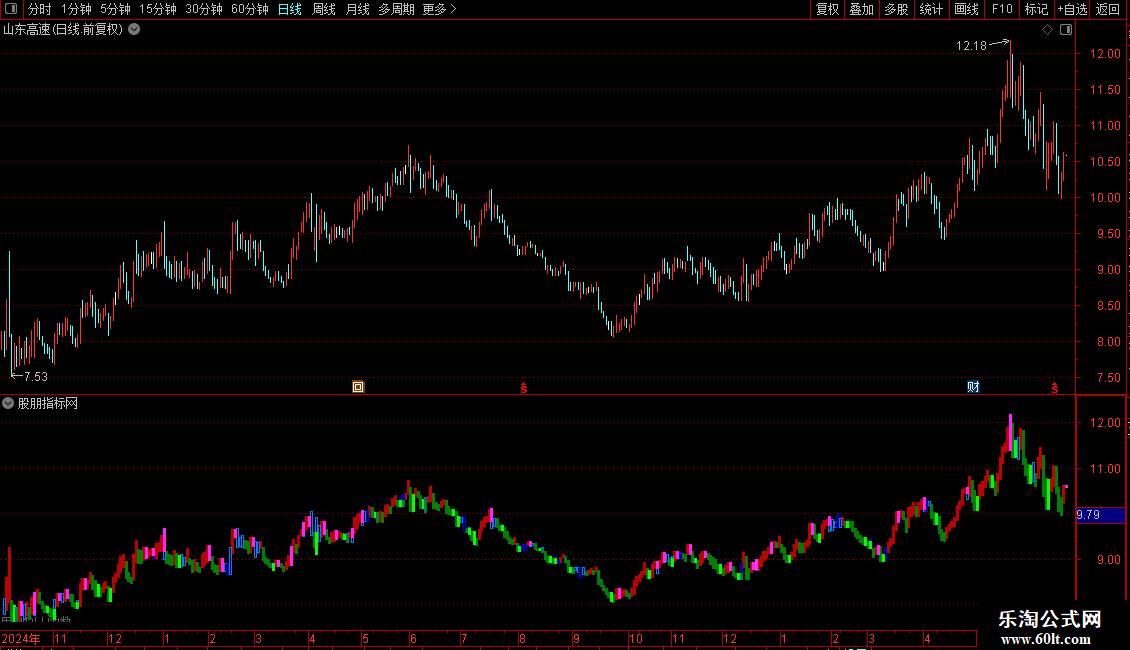
Task: Expand the 更多 periods menu
Action: point(439,9)
